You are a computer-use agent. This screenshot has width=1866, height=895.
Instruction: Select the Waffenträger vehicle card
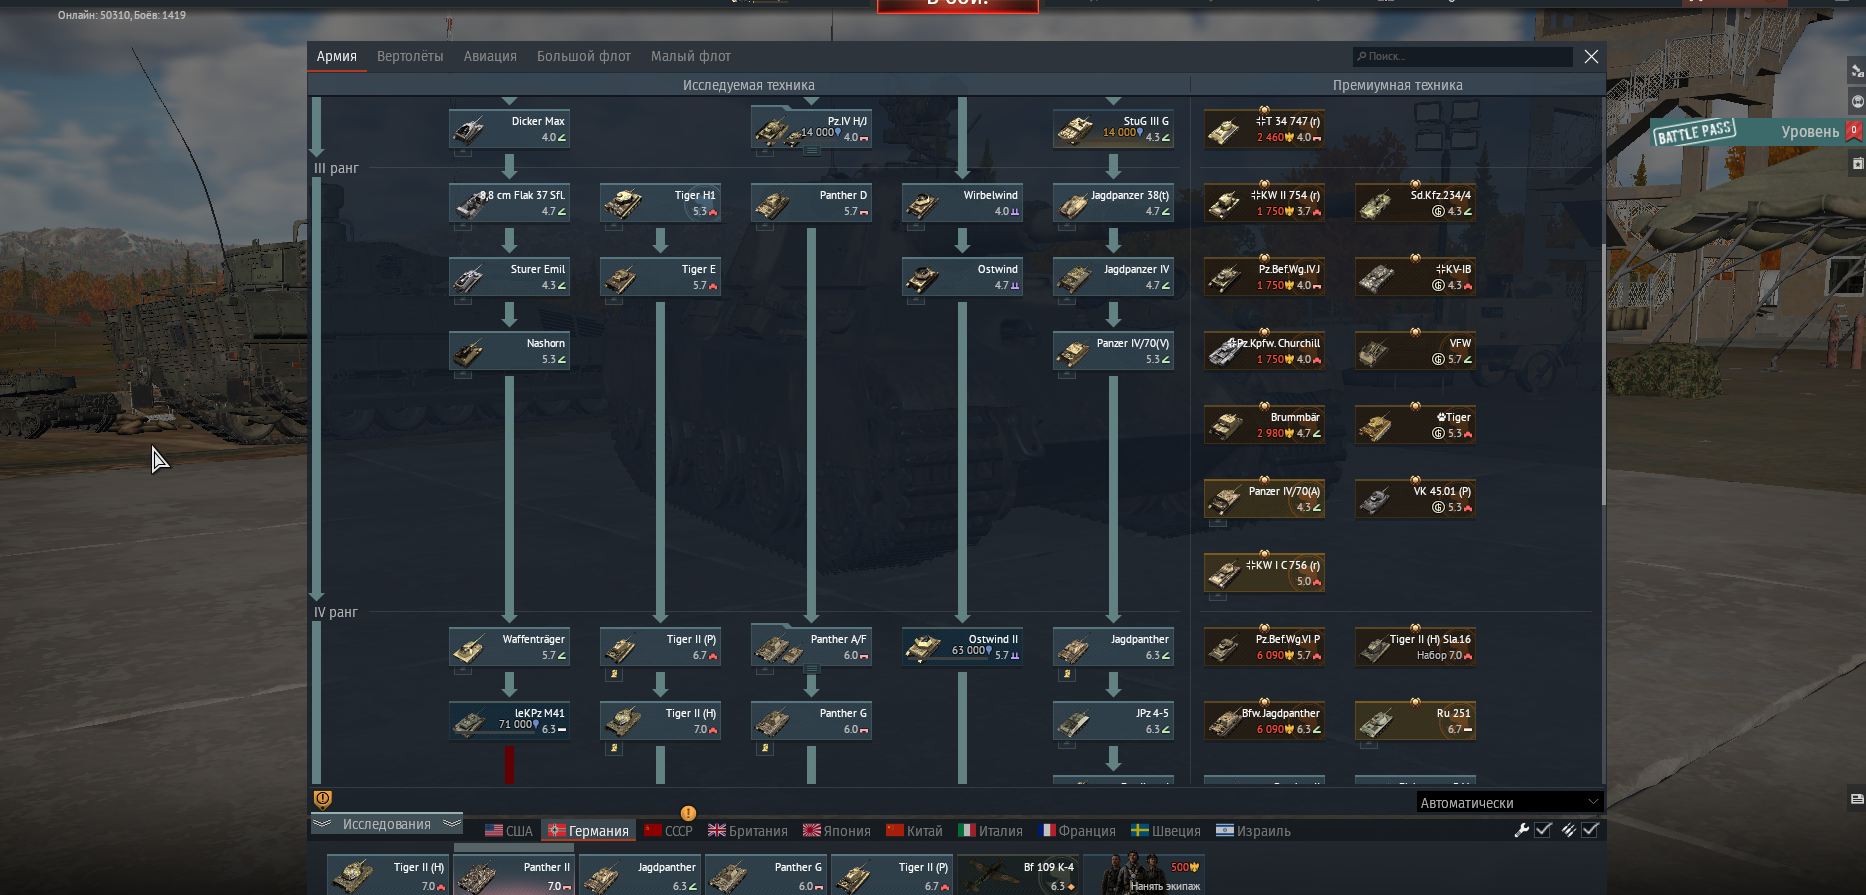coord(509,647)
